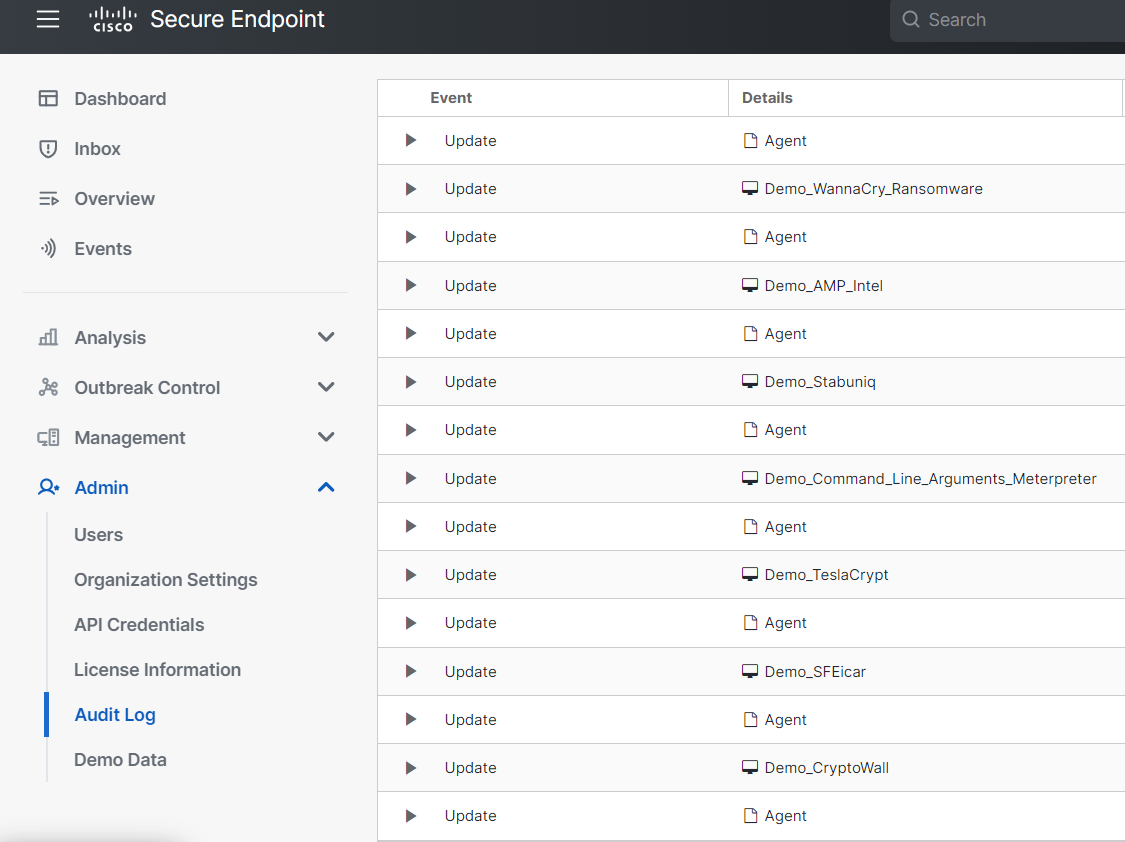Expand the Management section chevron

pos(326,438)
